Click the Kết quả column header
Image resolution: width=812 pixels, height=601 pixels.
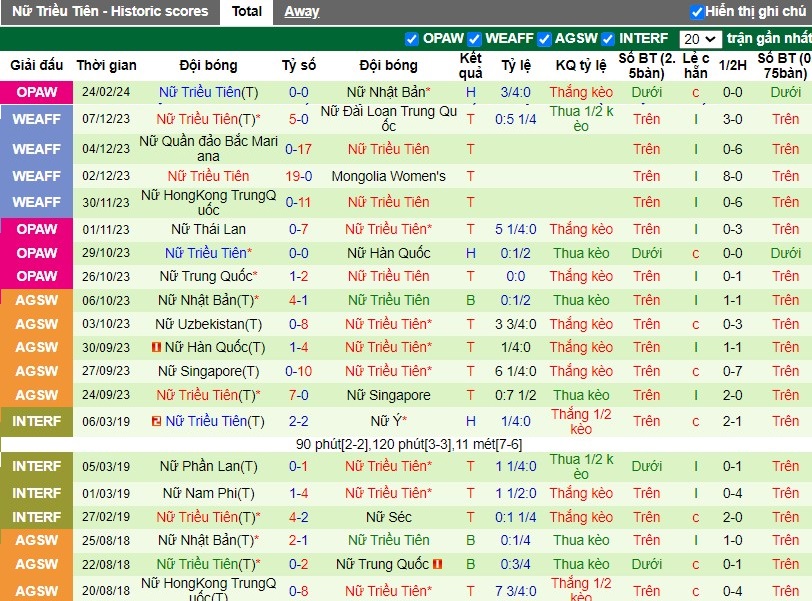tap(470, 65)
